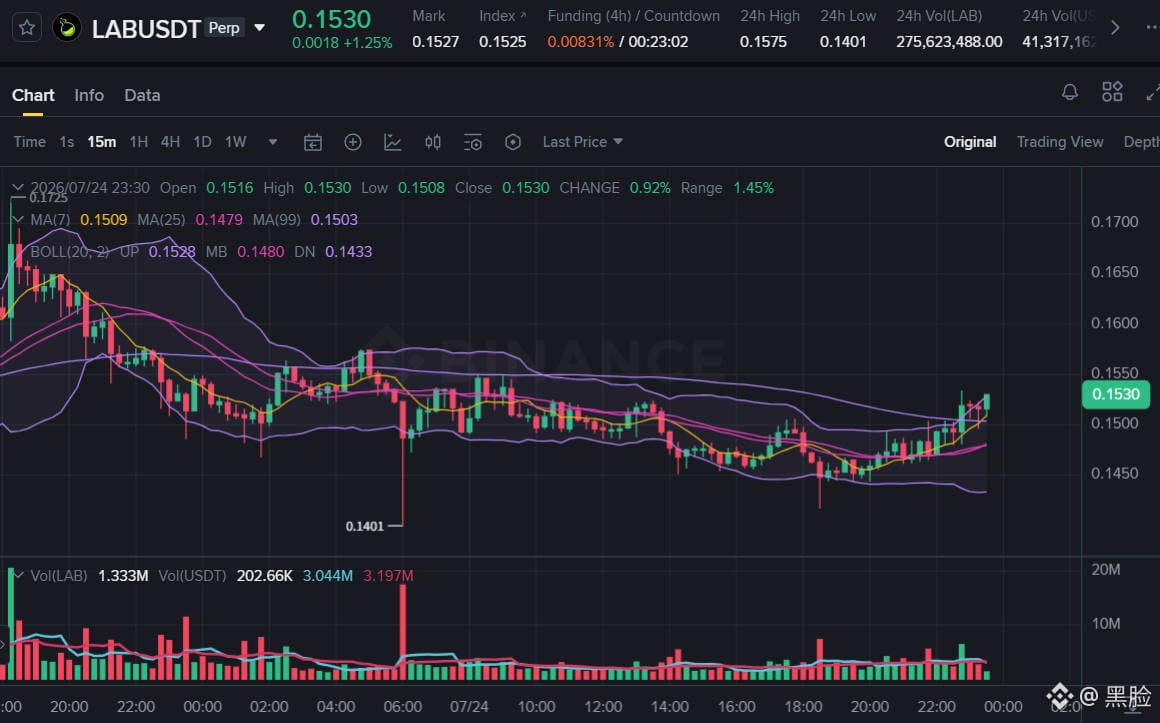The image size is (1160, 723).
Task: Click the BOLL MB value 0.1480
Action: [260, 252]
